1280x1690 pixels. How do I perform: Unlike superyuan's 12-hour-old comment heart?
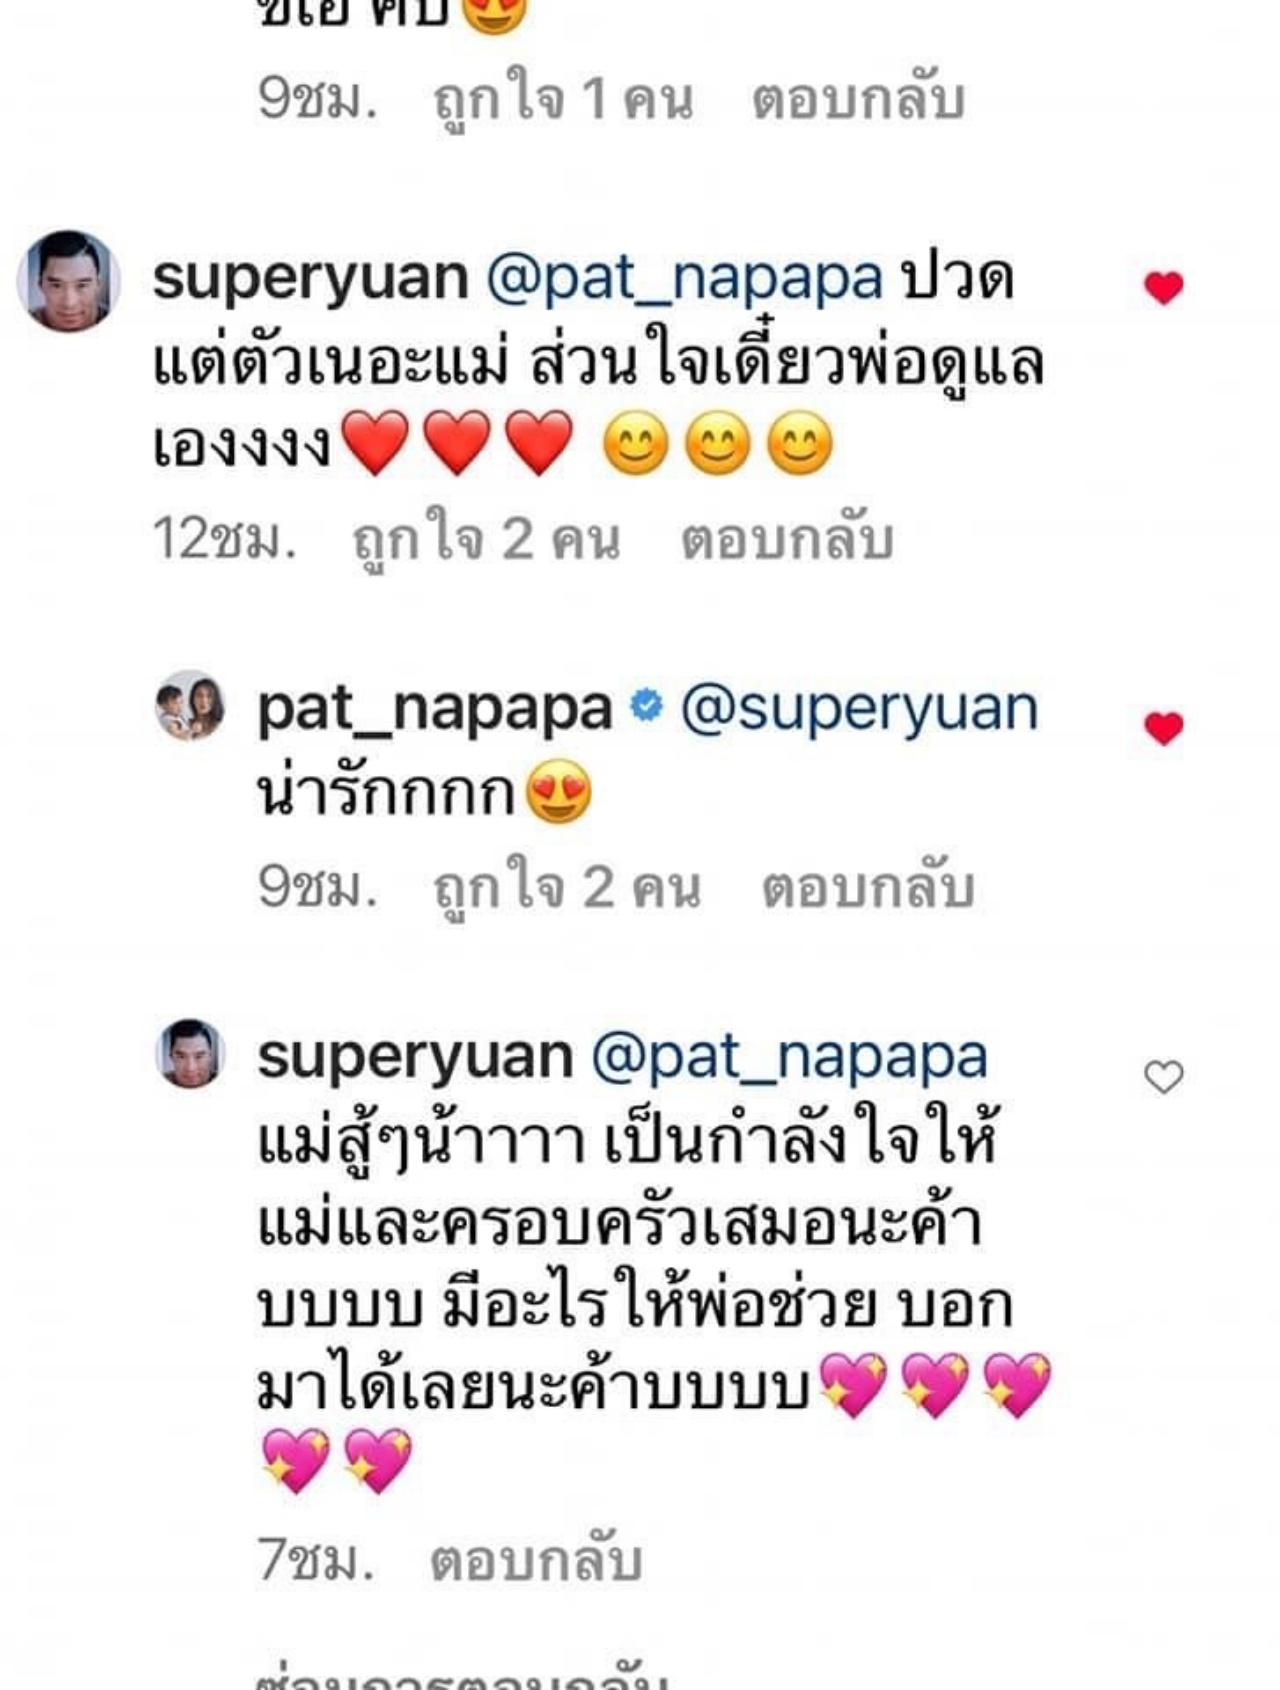tap(1163, 288)
